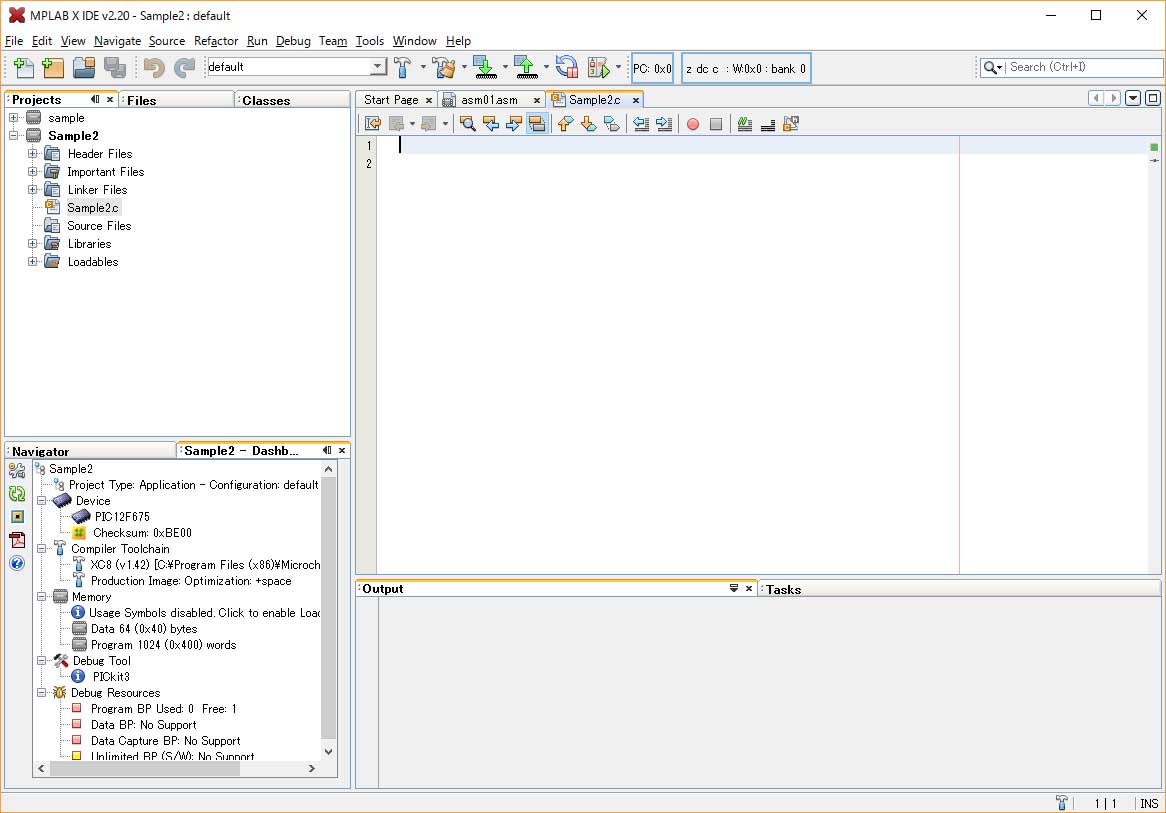
Task: Open dropdown arrow next to Read Device
Action: tap(546, 67)
